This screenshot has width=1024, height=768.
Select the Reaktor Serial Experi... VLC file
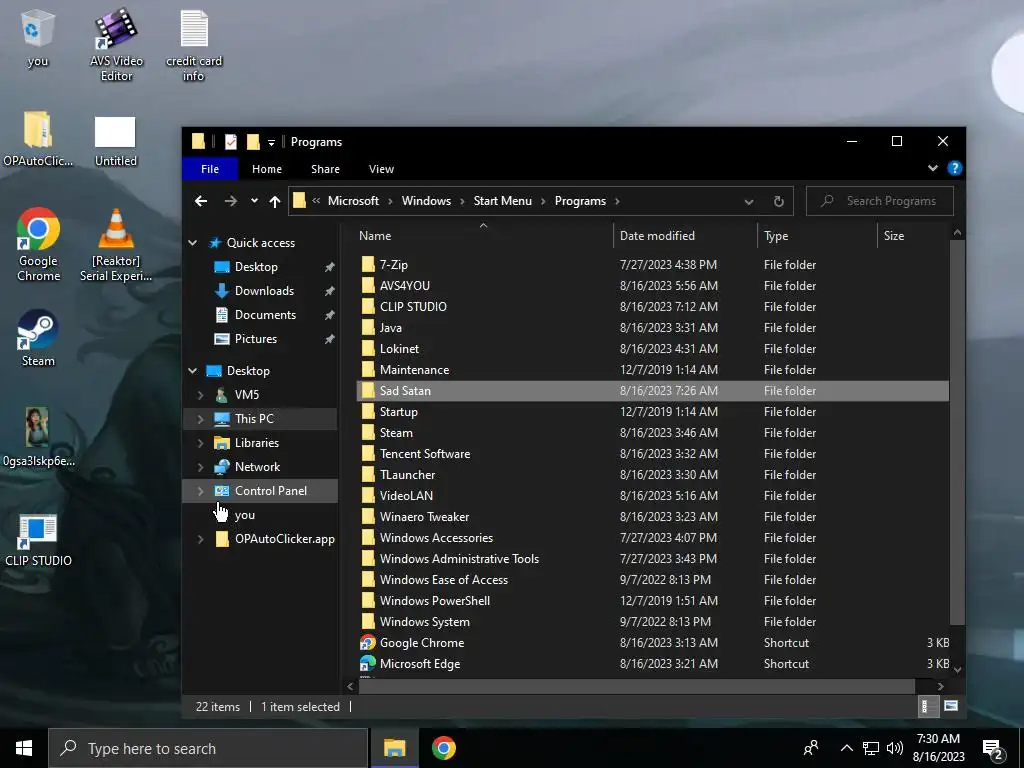(116, 245)
